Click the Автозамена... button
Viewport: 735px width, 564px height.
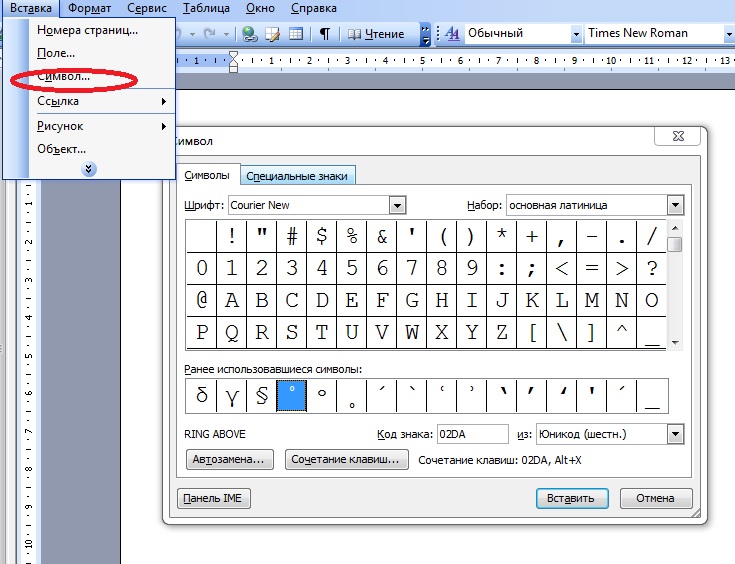pyautogui.click(x=230, y=460)
